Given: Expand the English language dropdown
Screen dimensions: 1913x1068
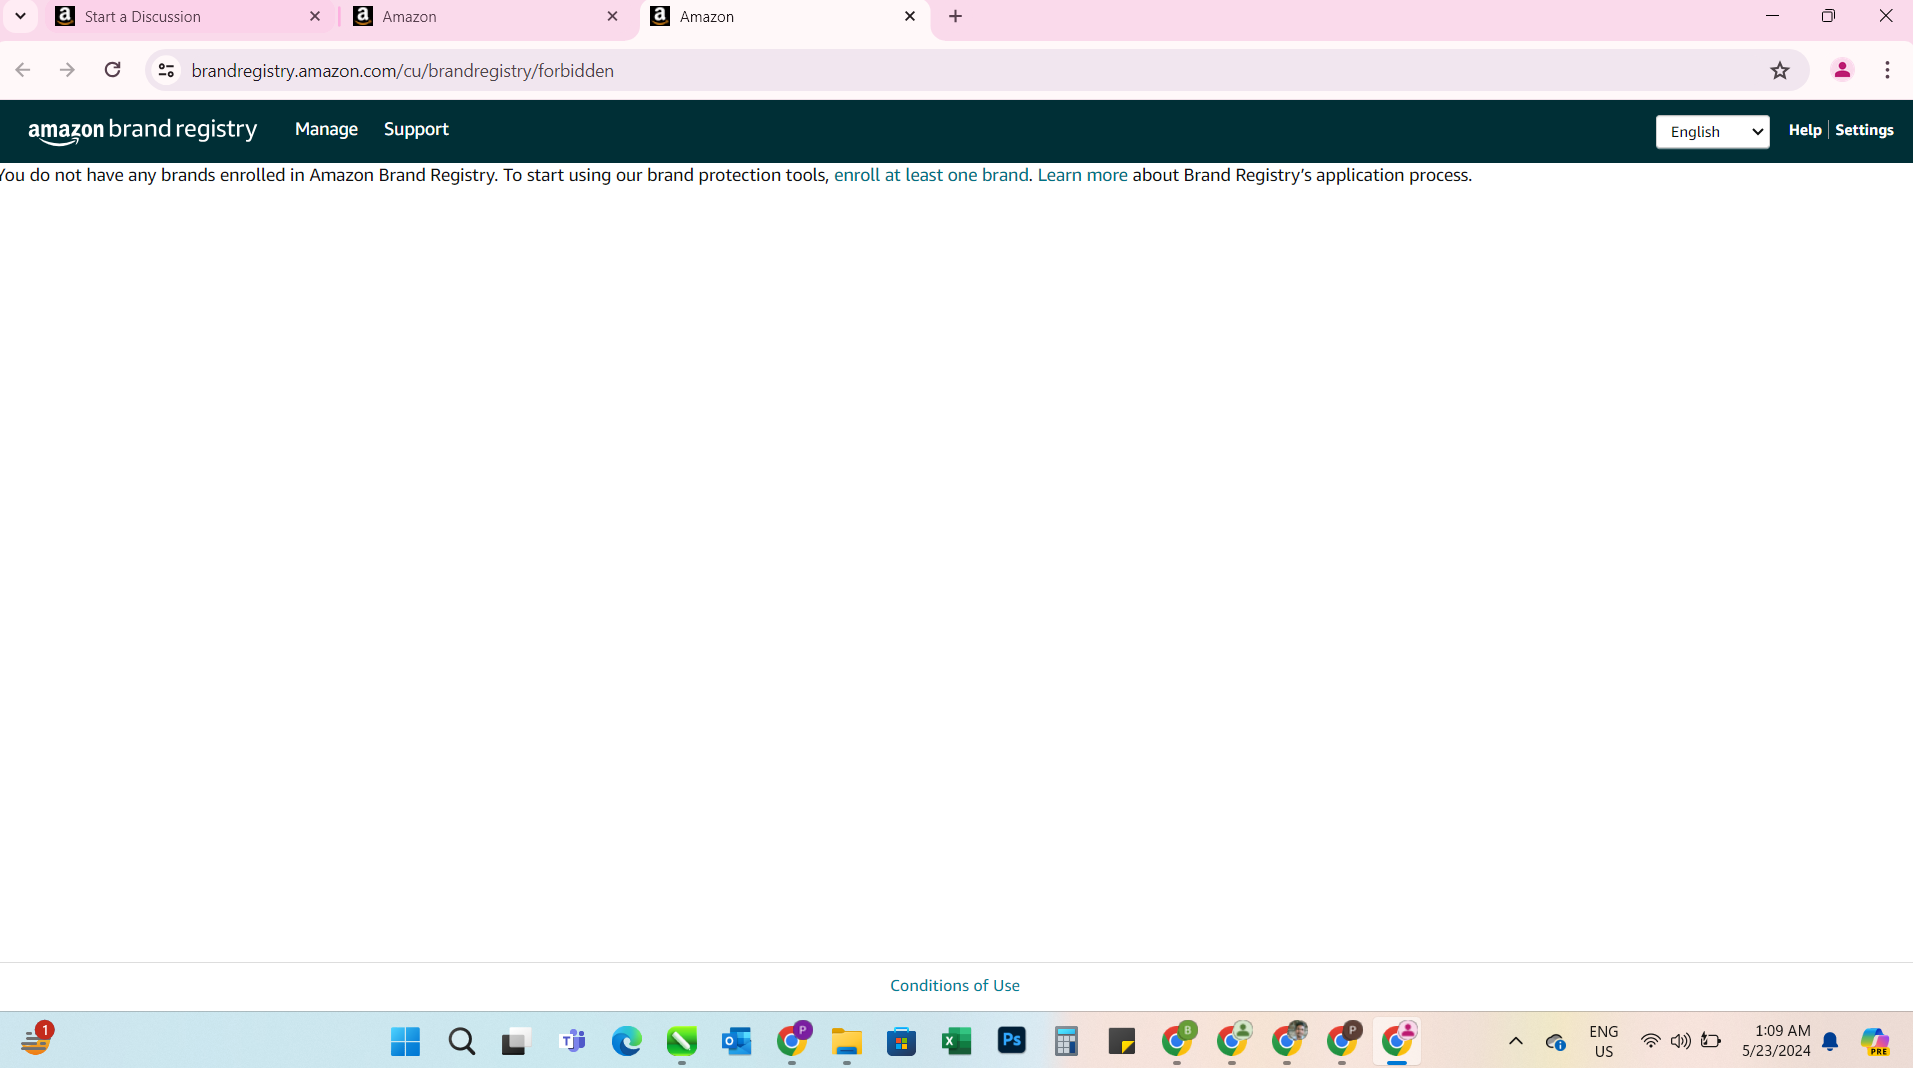Looking at the screenshot, I should point(1712,131).
